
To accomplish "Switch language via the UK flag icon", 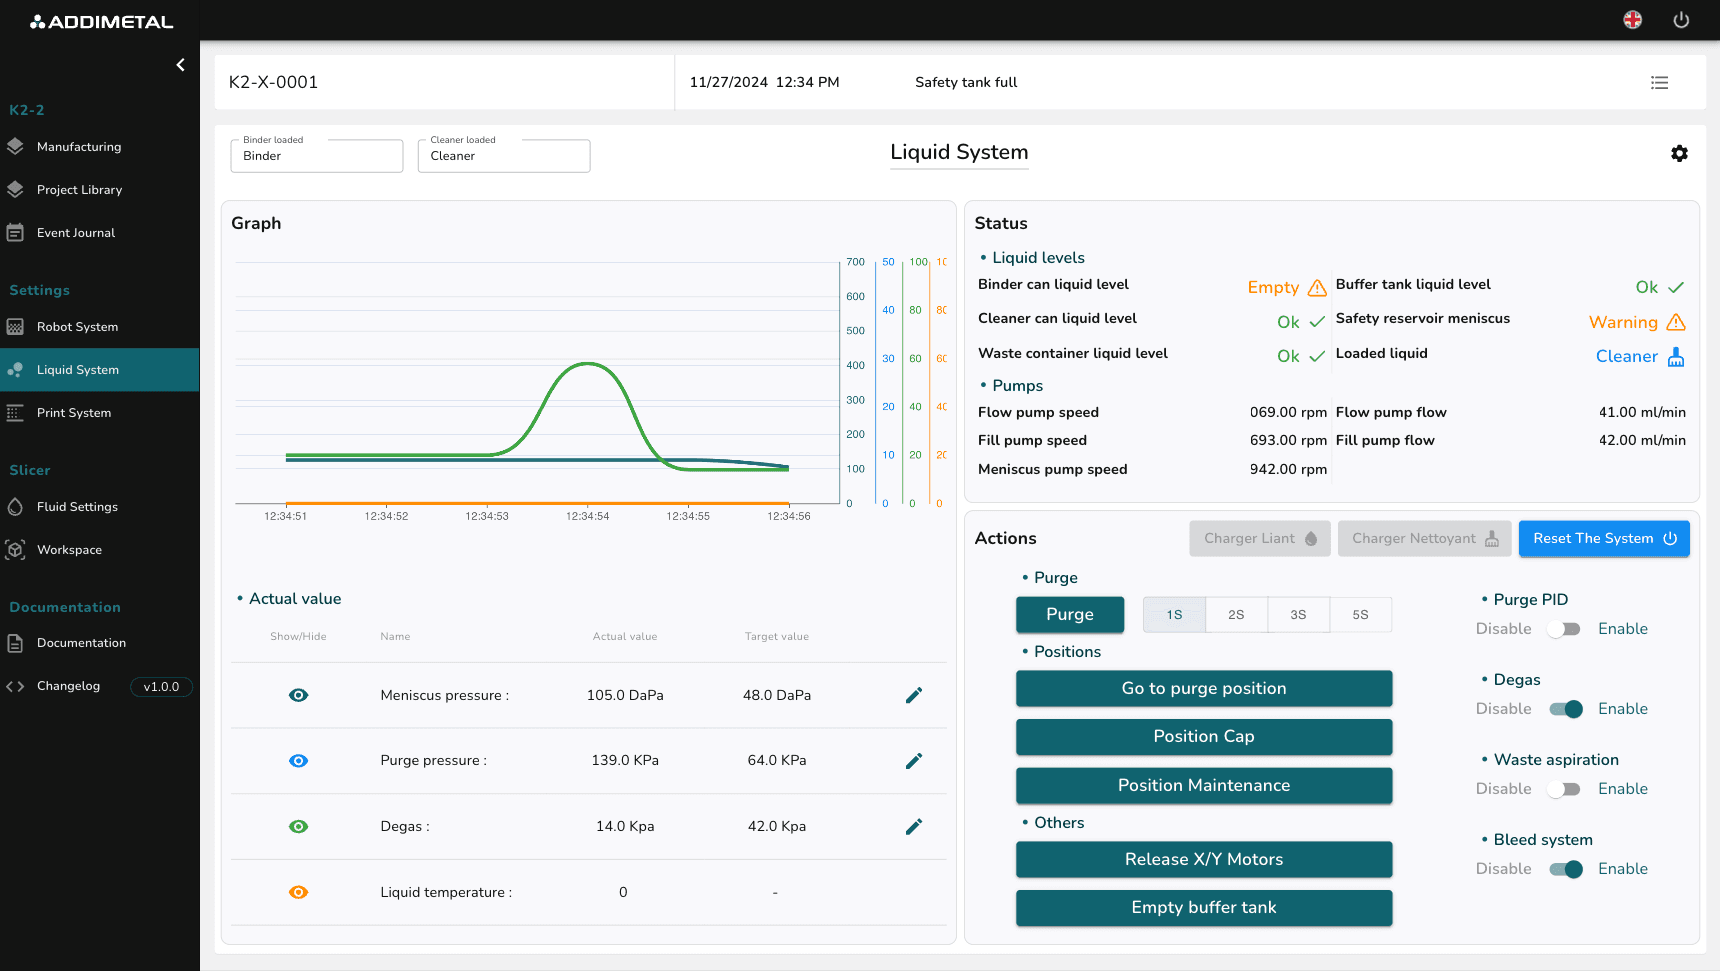I will [1632, 20].
